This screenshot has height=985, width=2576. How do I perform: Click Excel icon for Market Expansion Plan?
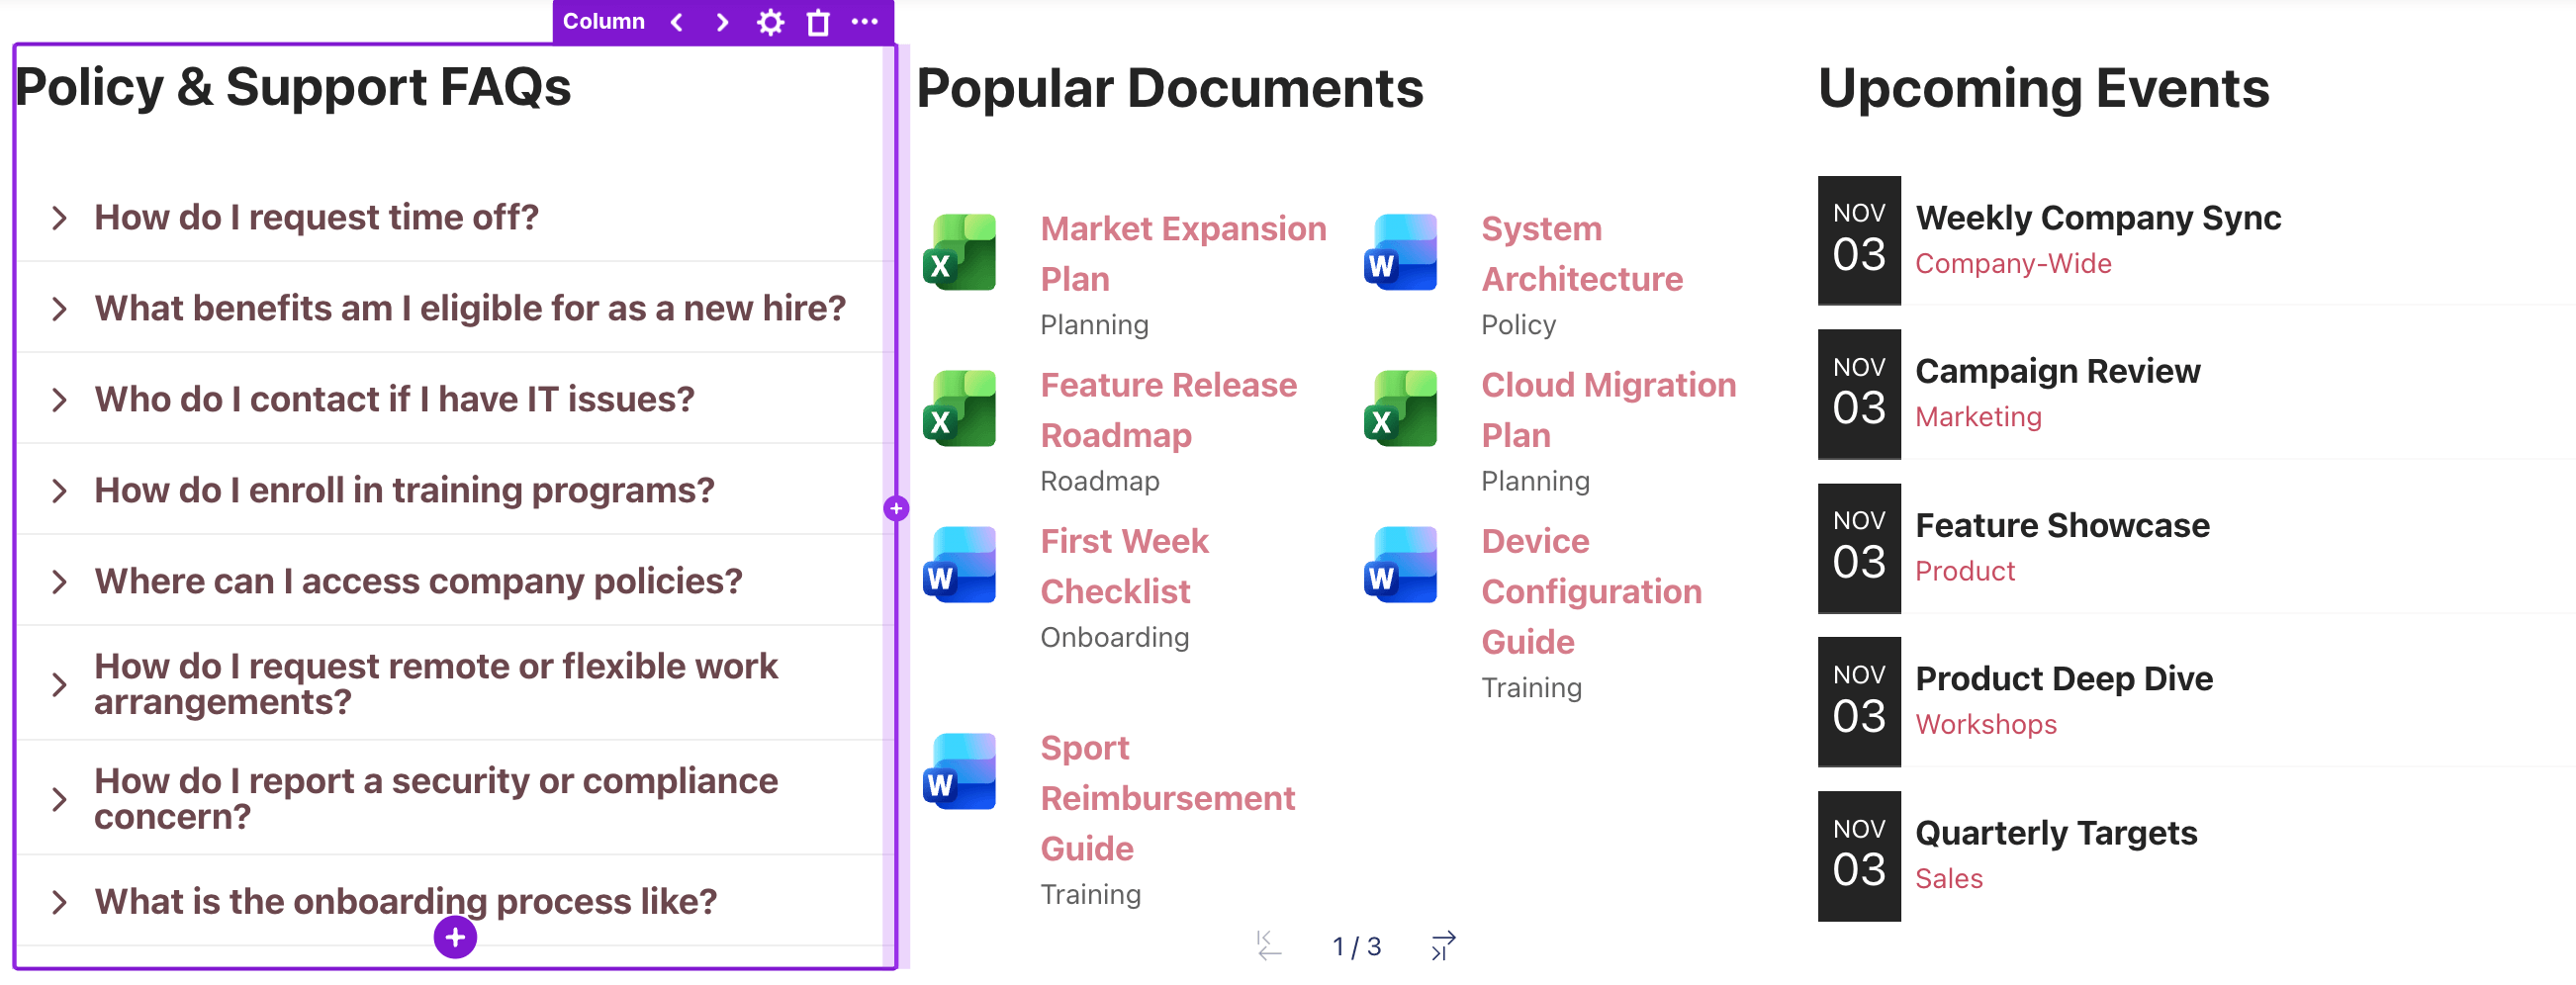959,252
